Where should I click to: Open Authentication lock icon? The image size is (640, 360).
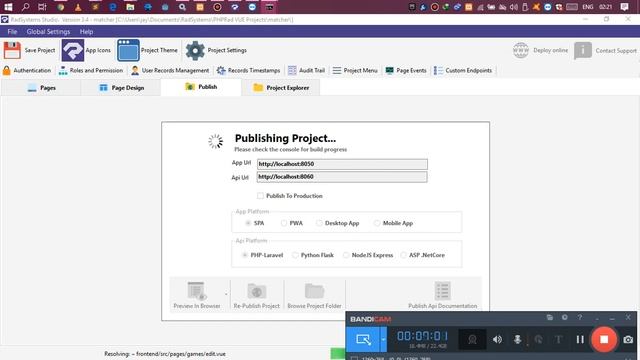[7, 70]
